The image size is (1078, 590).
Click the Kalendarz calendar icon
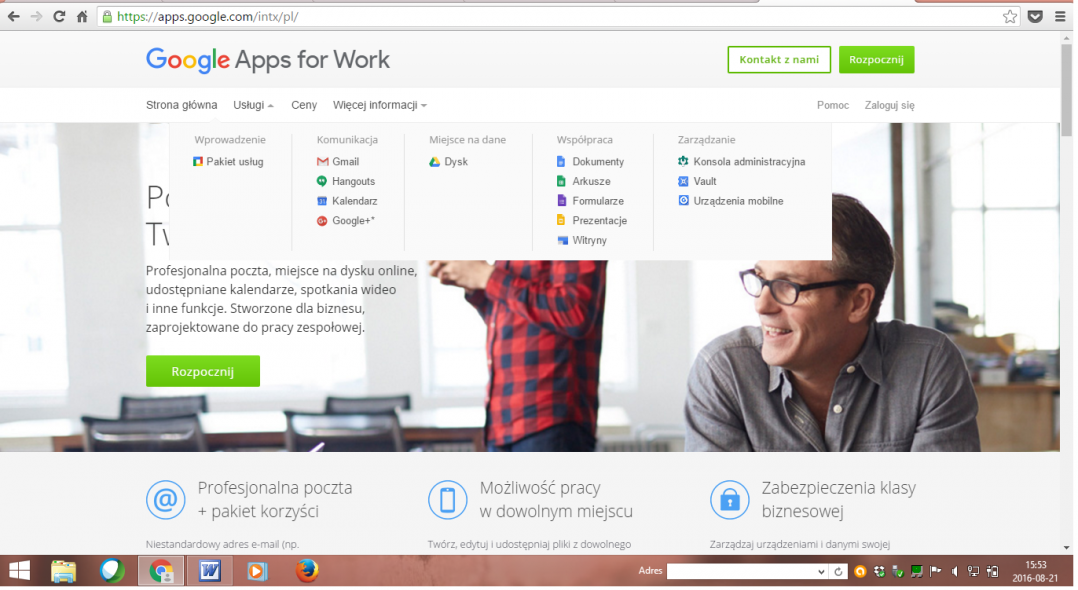pos(322,201)
